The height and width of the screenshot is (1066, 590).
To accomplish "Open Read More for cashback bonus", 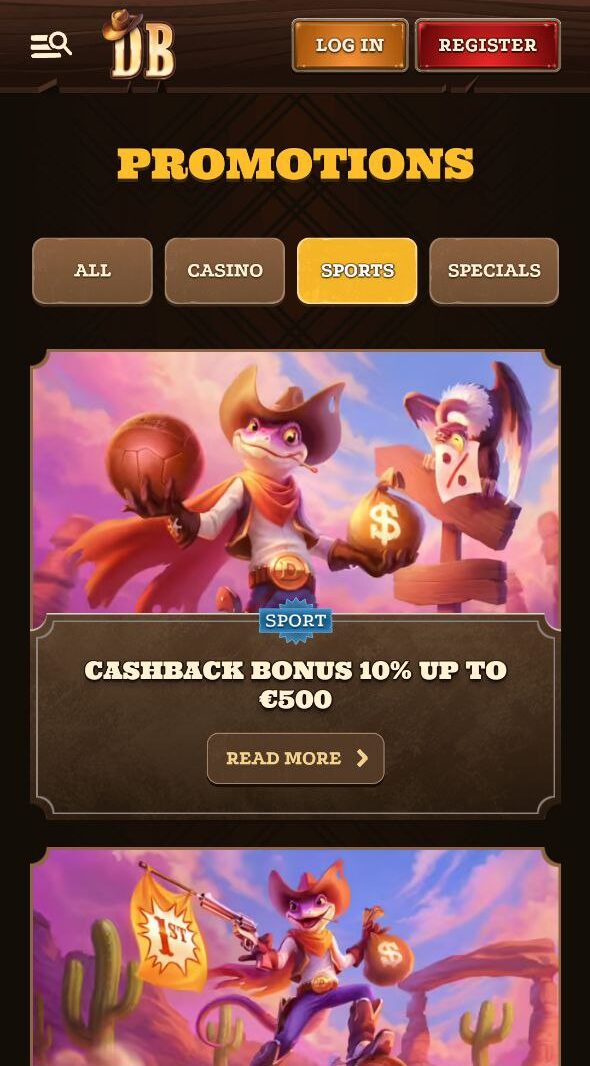I will click(x=296, y=759).
